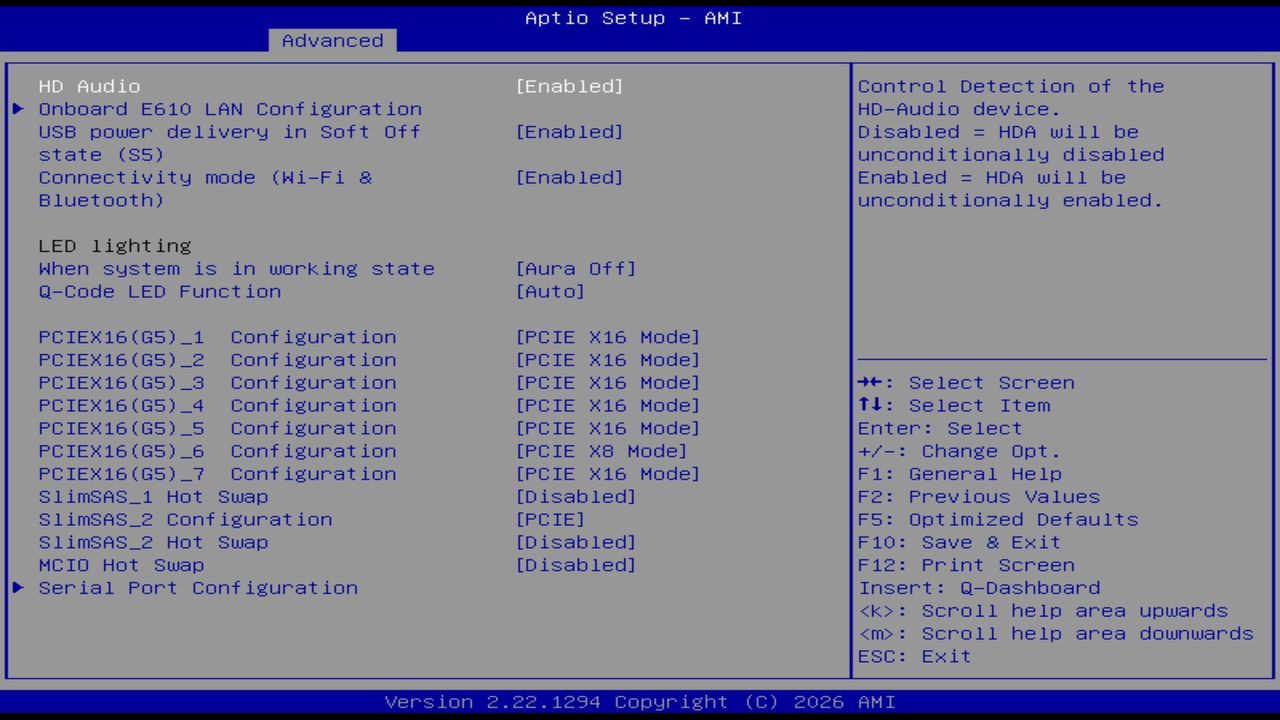
Task: Open the SlimSAS_2 Configuration PCIE option
Action: point(551,519)
